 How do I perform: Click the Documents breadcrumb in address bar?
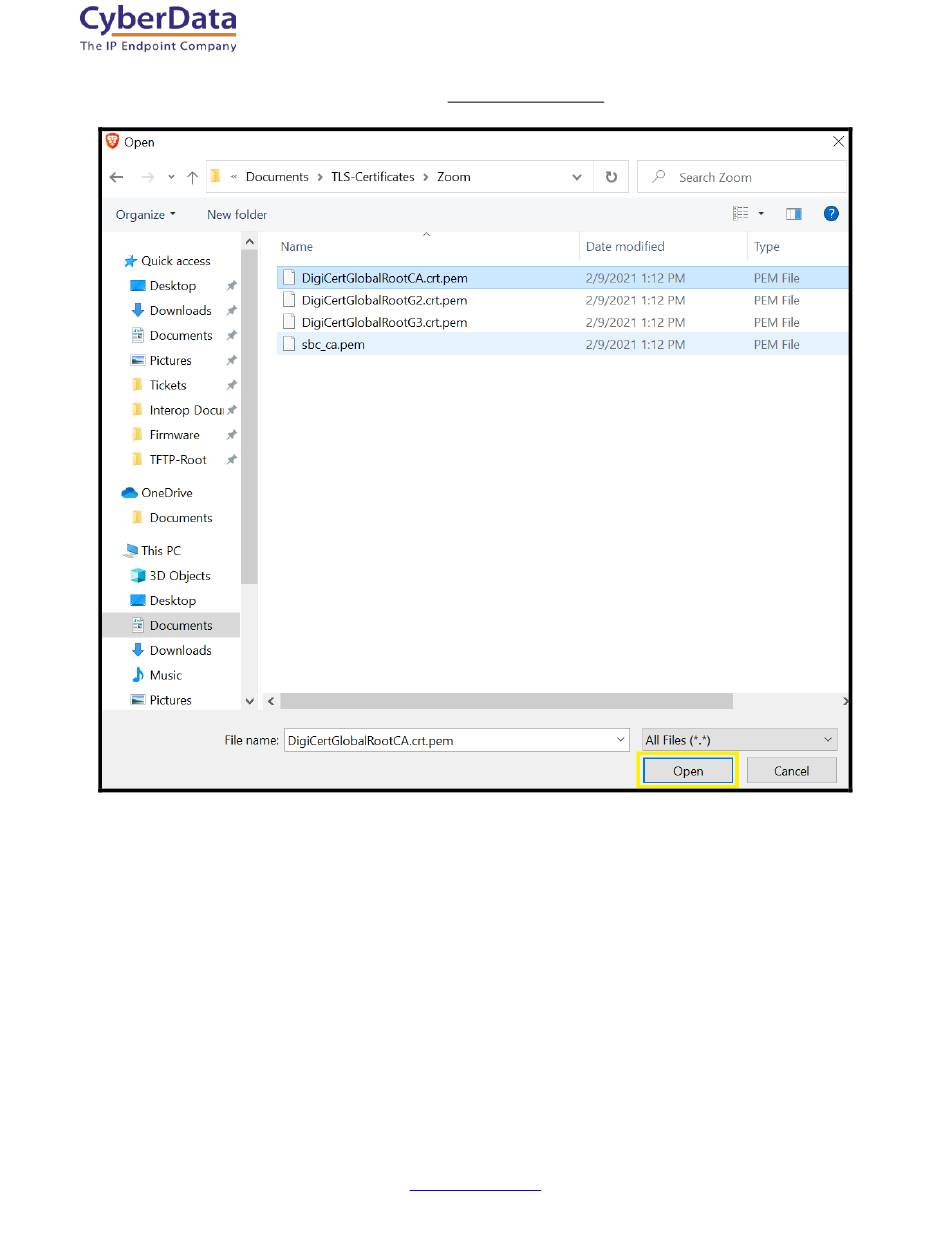(277, 177)
